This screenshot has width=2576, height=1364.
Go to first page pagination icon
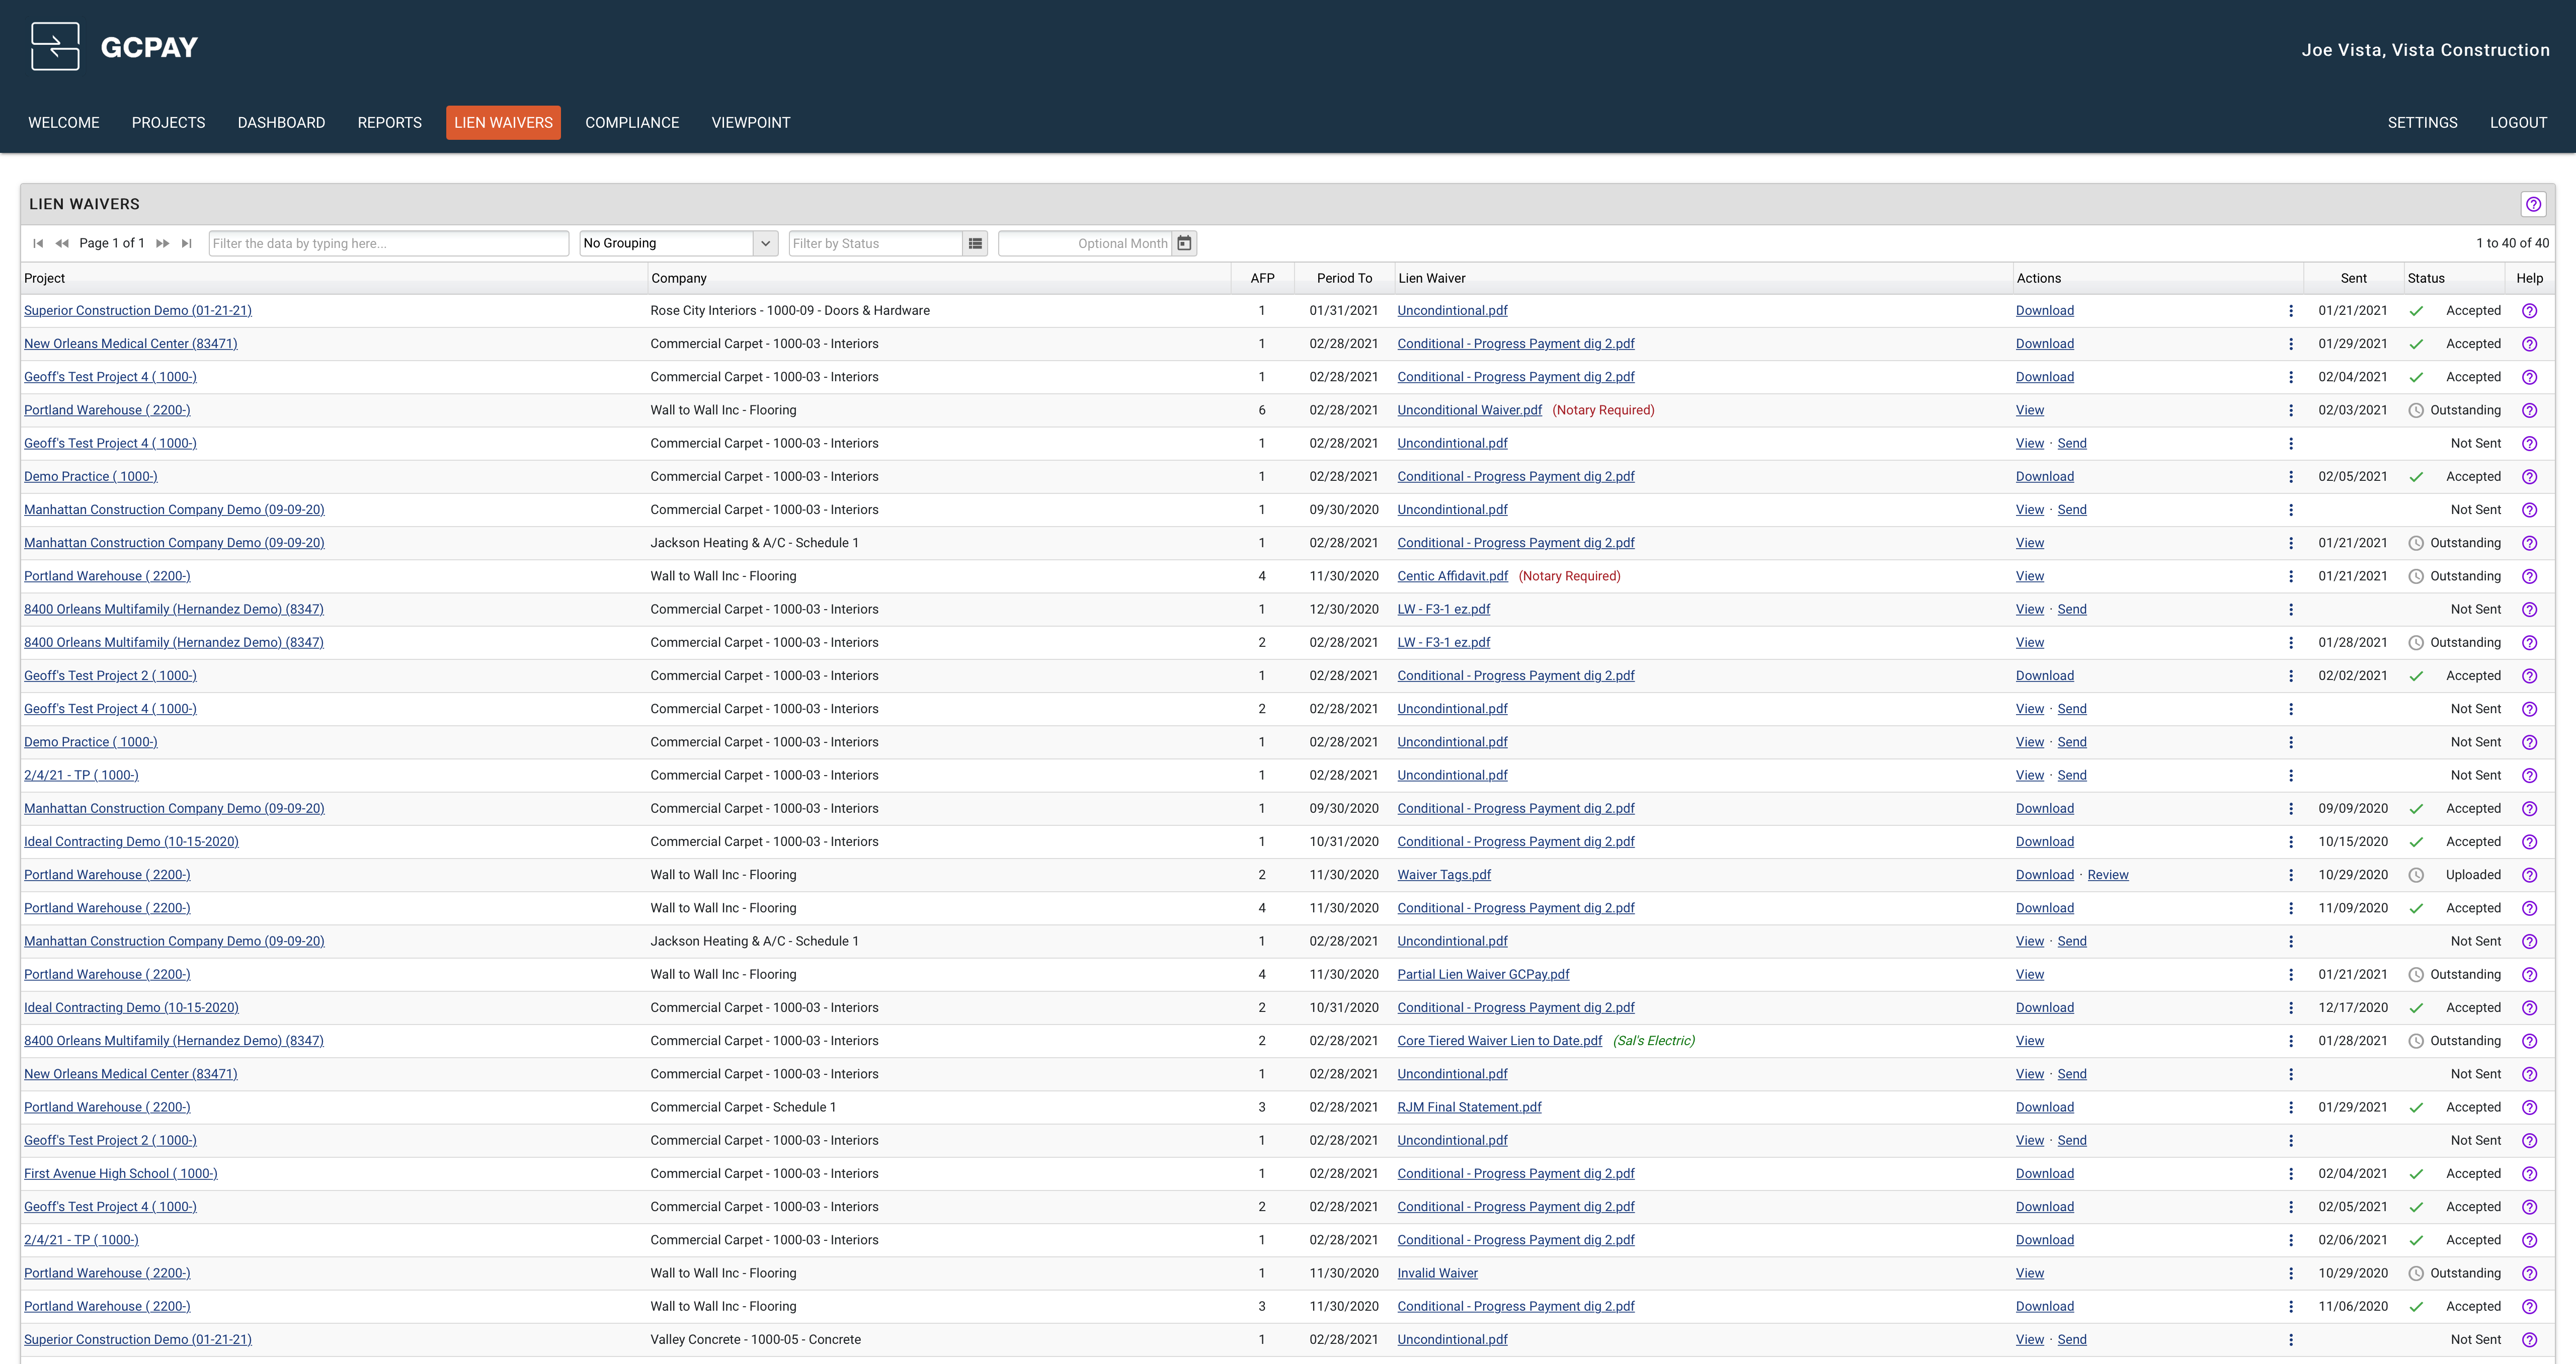38,243
